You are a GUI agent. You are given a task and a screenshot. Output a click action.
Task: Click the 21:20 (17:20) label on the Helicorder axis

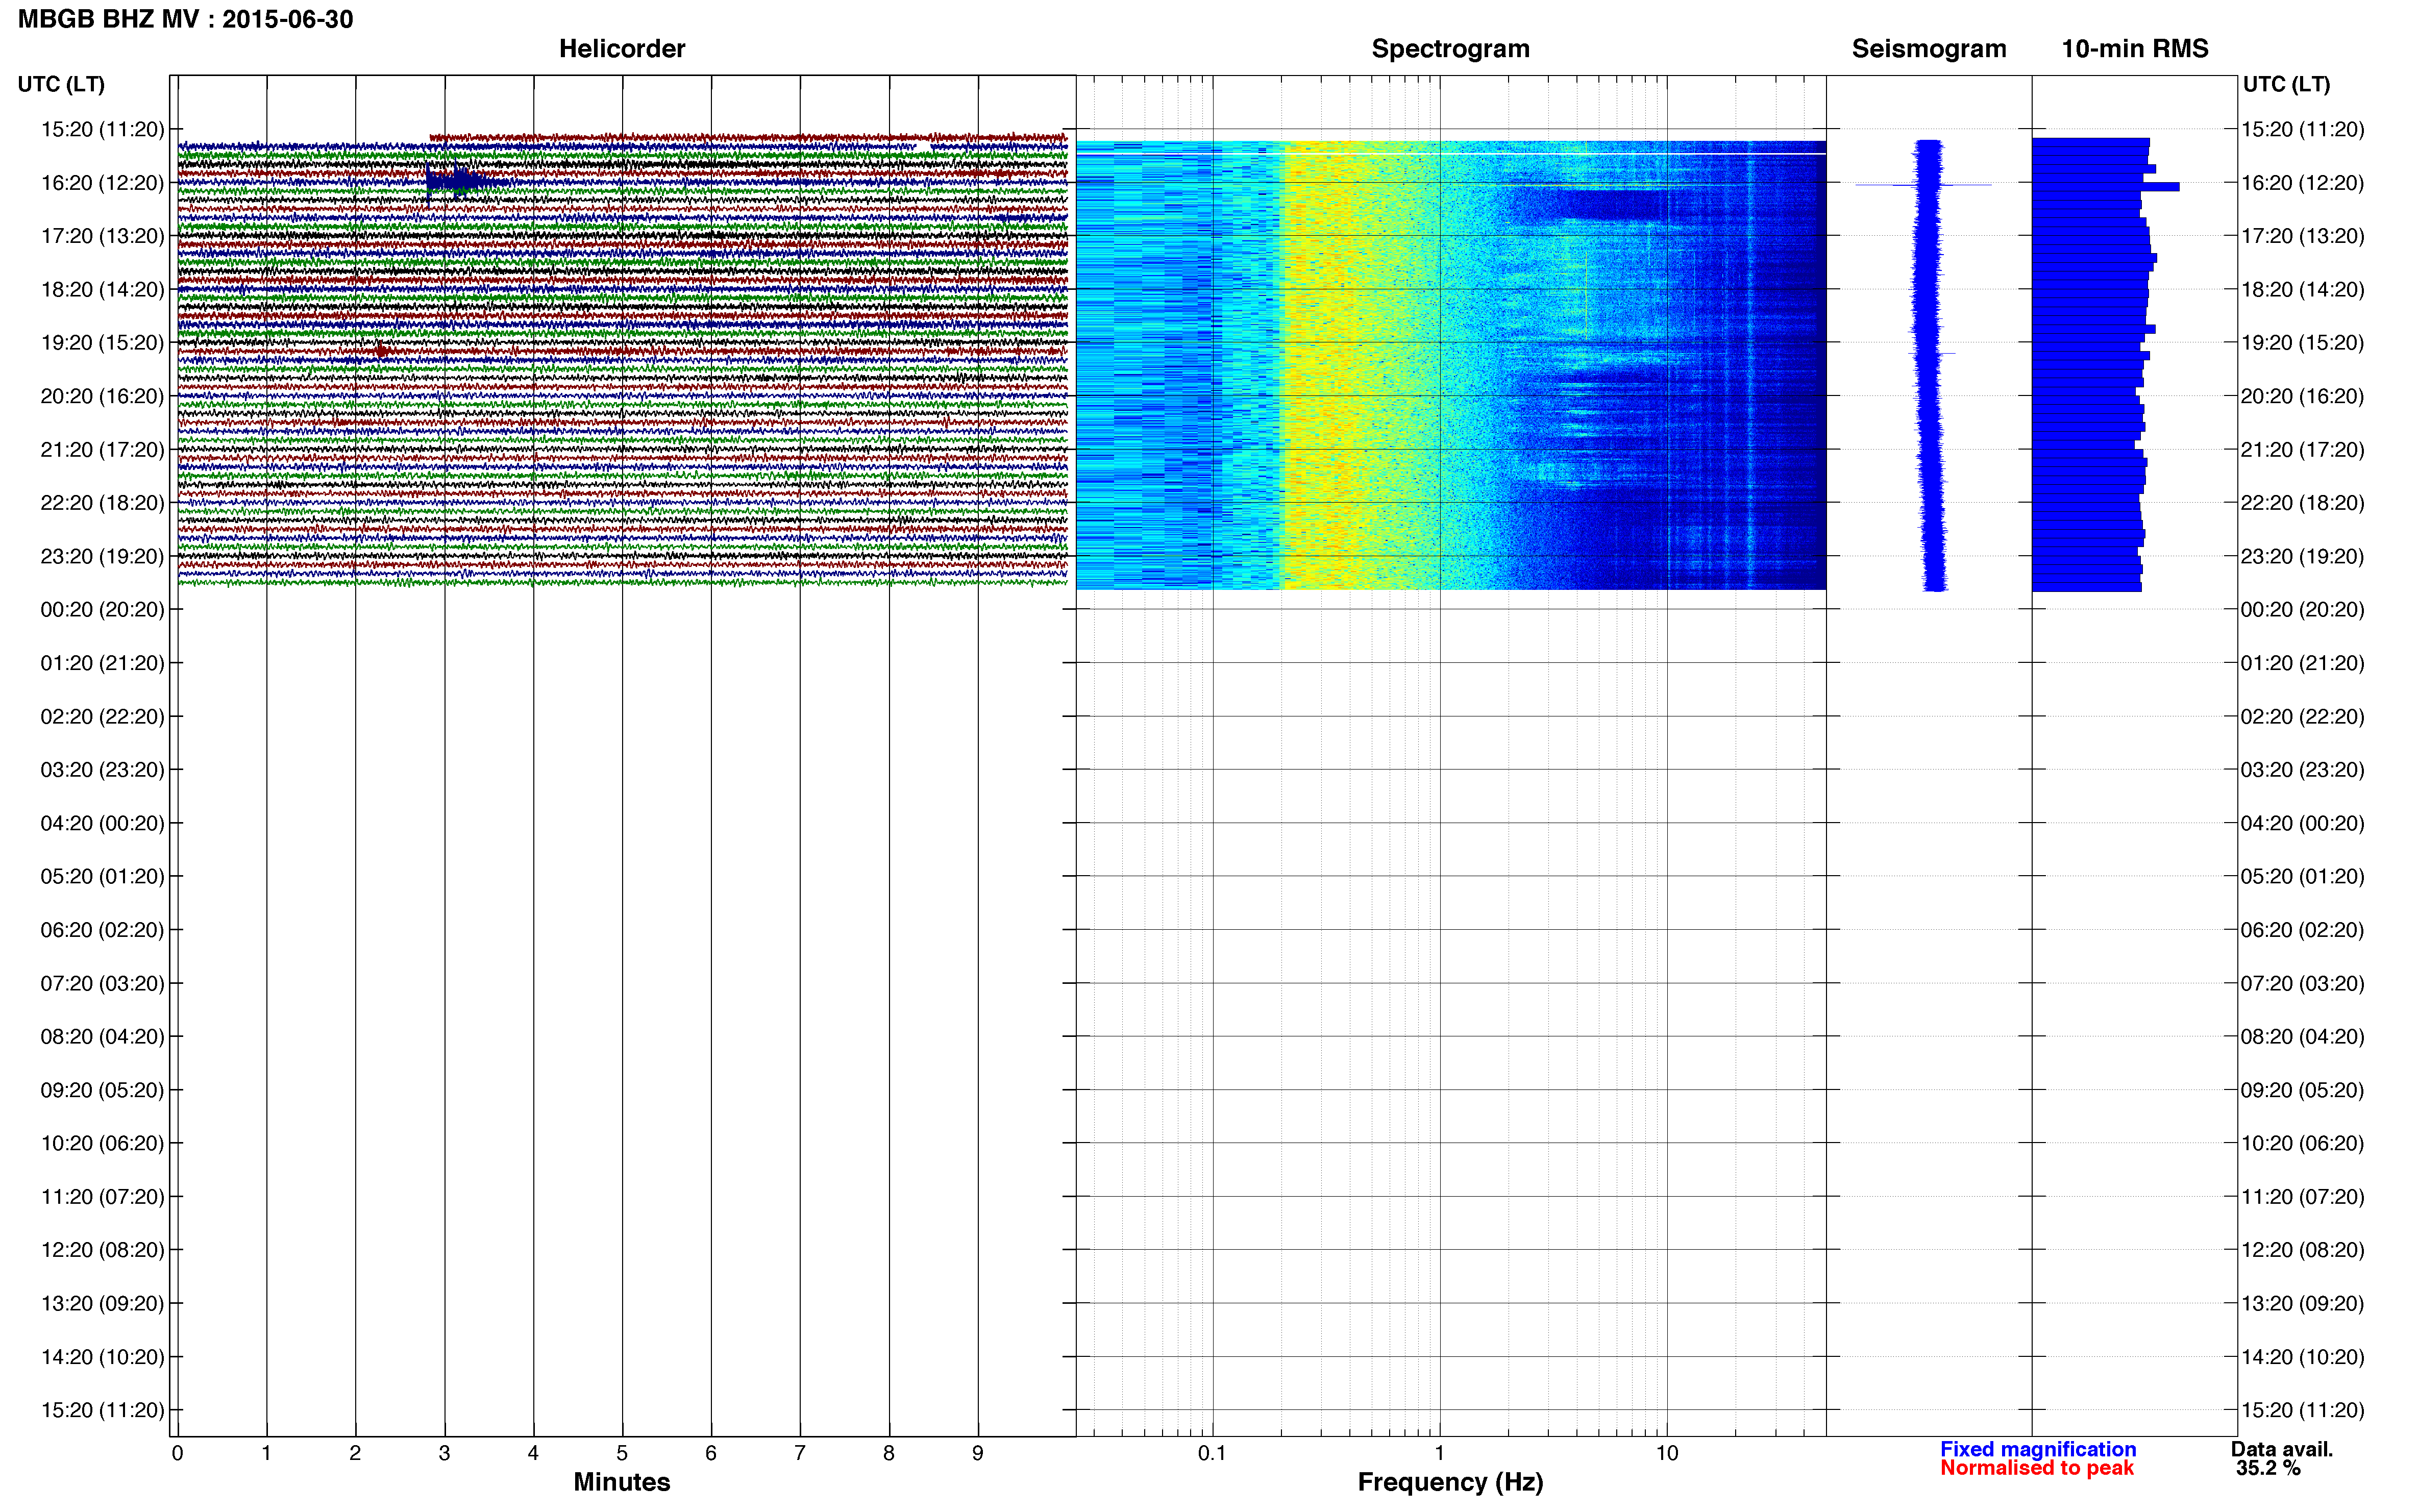[x=102, y=450]
